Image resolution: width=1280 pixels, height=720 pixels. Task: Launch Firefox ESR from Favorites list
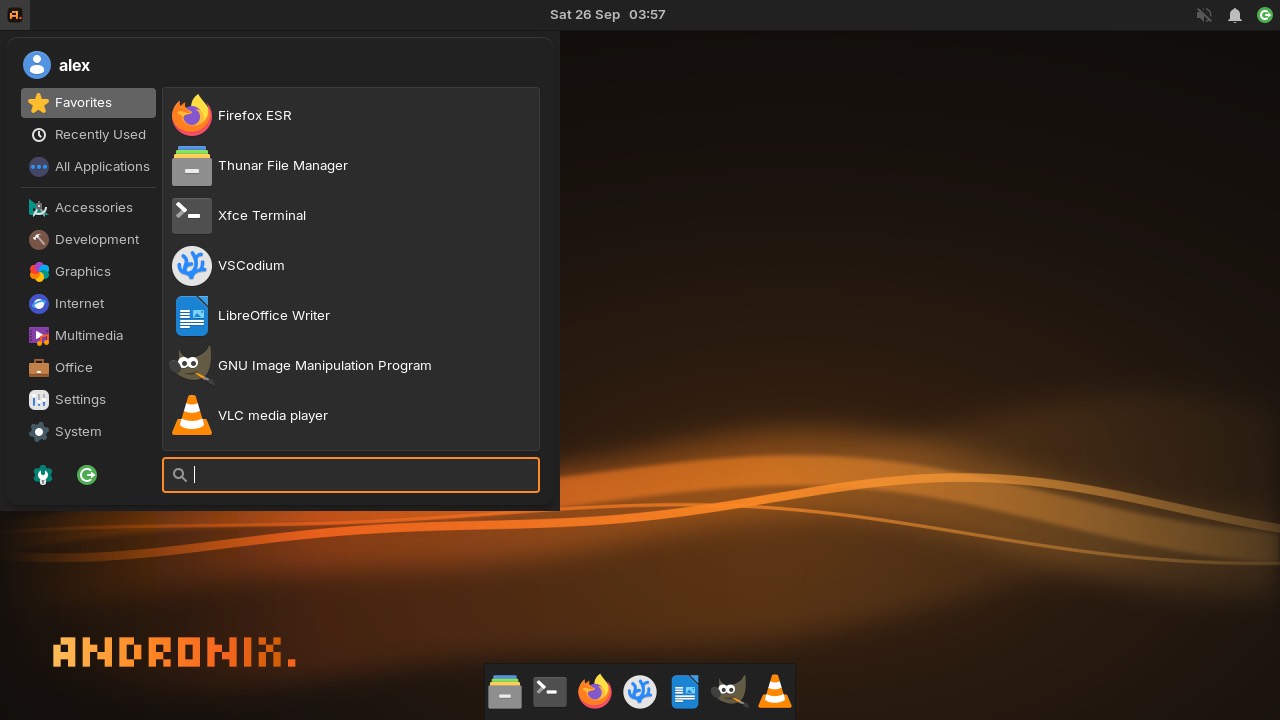click(350, 115)
